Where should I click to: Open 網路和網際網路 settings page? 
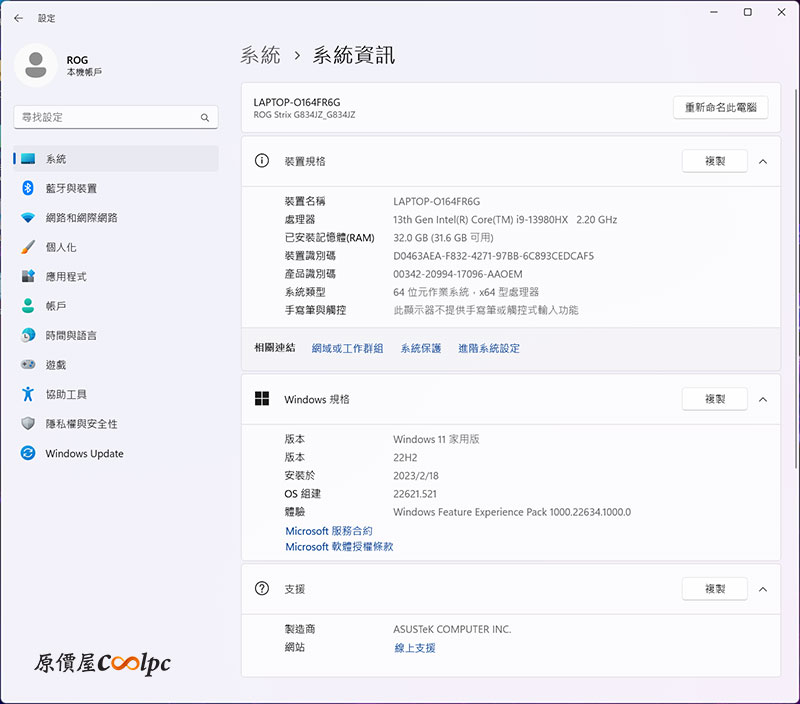pos(116,218)
